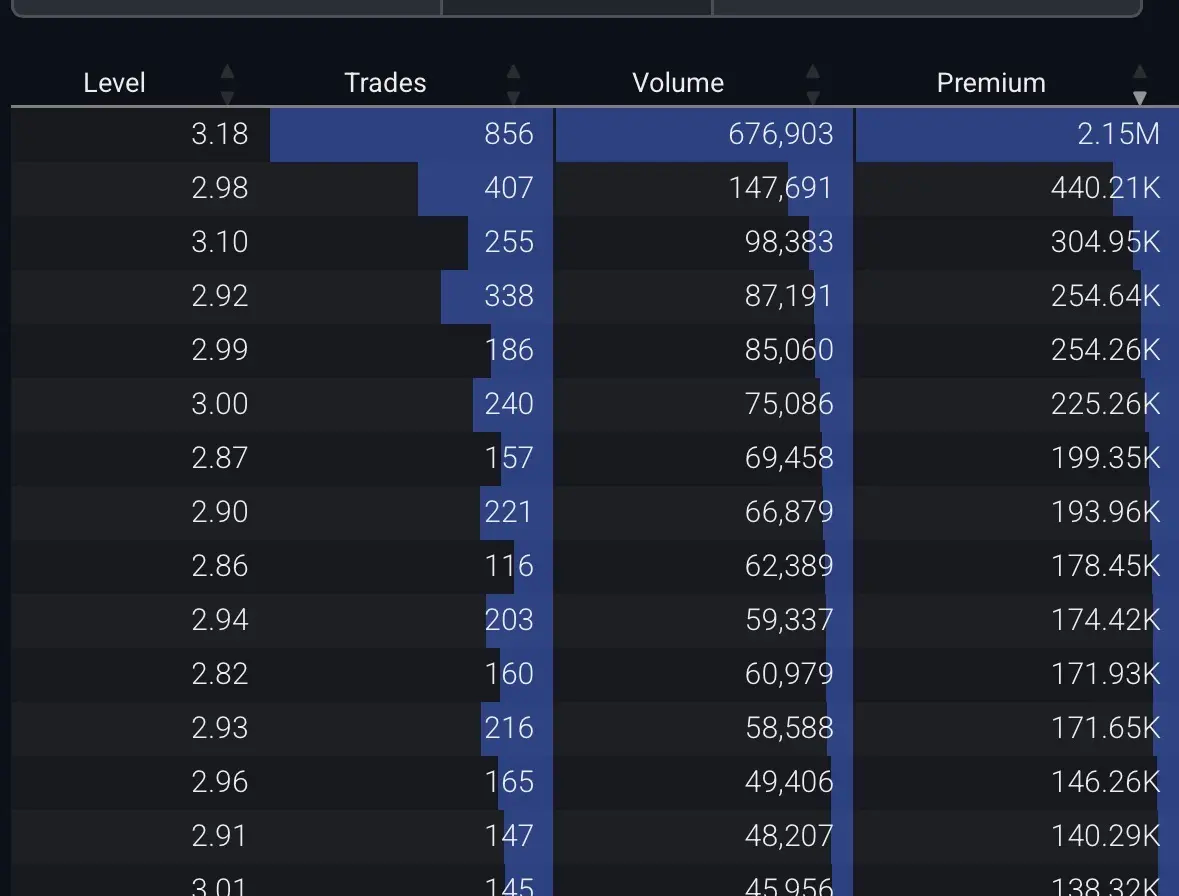Click the 69,458 volume value
This screenshot has width=1179, height=896.
[x=789, y=458]
